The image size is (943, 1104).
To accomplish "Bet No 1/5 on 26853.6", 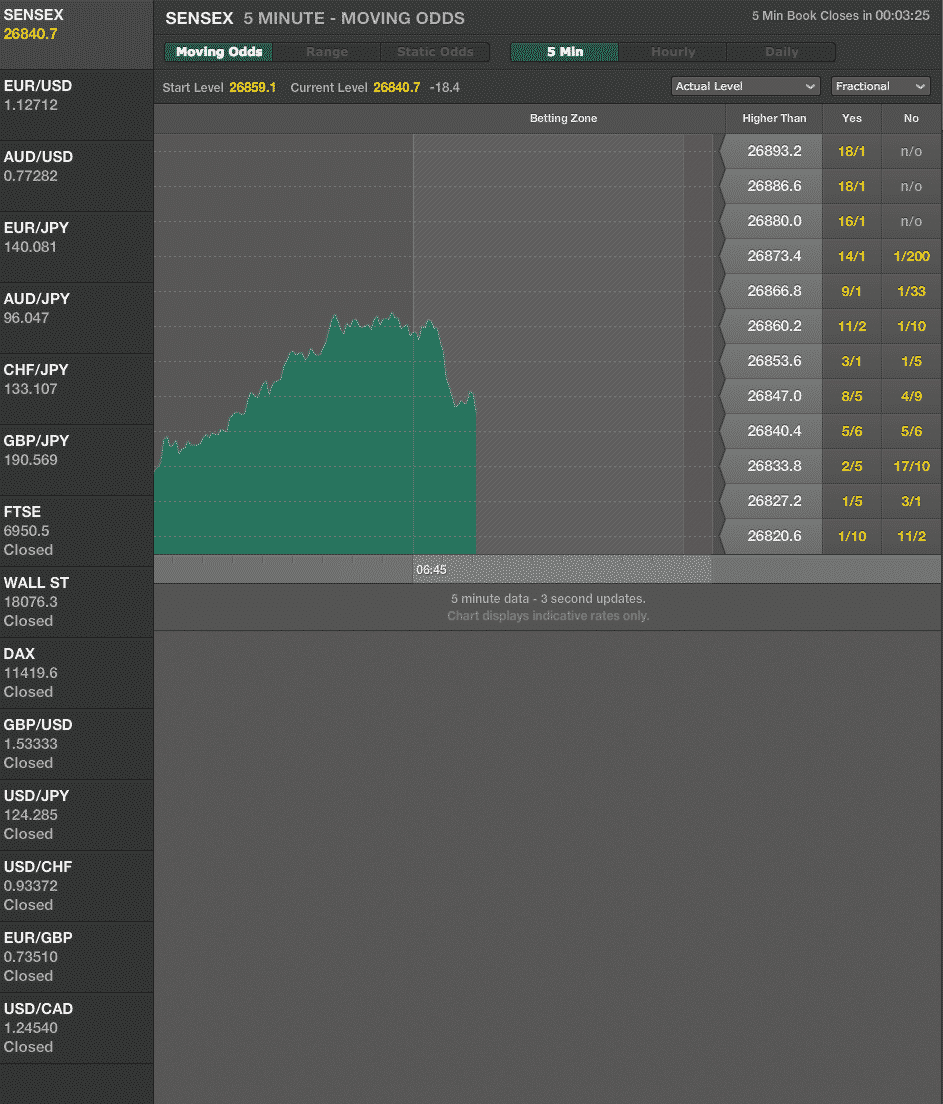I will (x=911, y=361).
